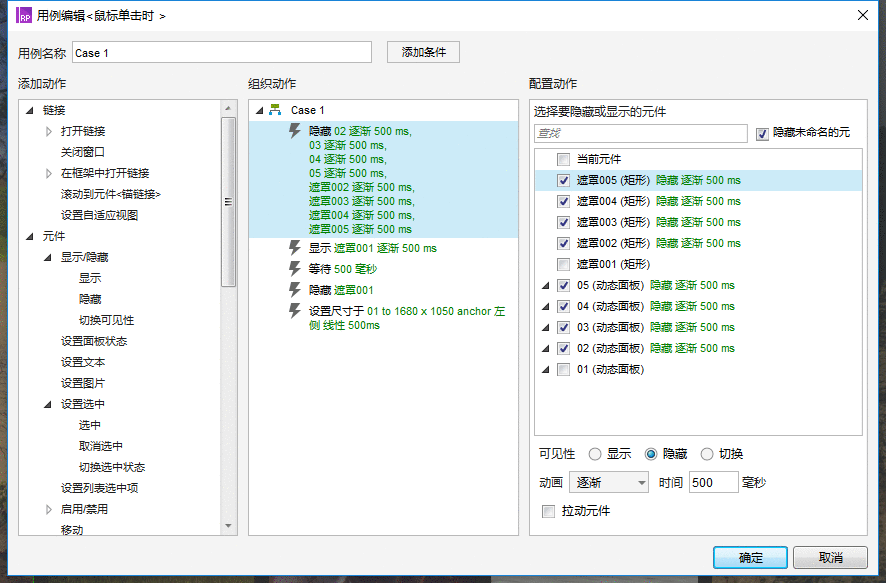The width and height of the screenshot is (886, 583).
Task: Expand the 在框架中打开链接 tree item
Action: pyautogui.click(x=49, y=173)
